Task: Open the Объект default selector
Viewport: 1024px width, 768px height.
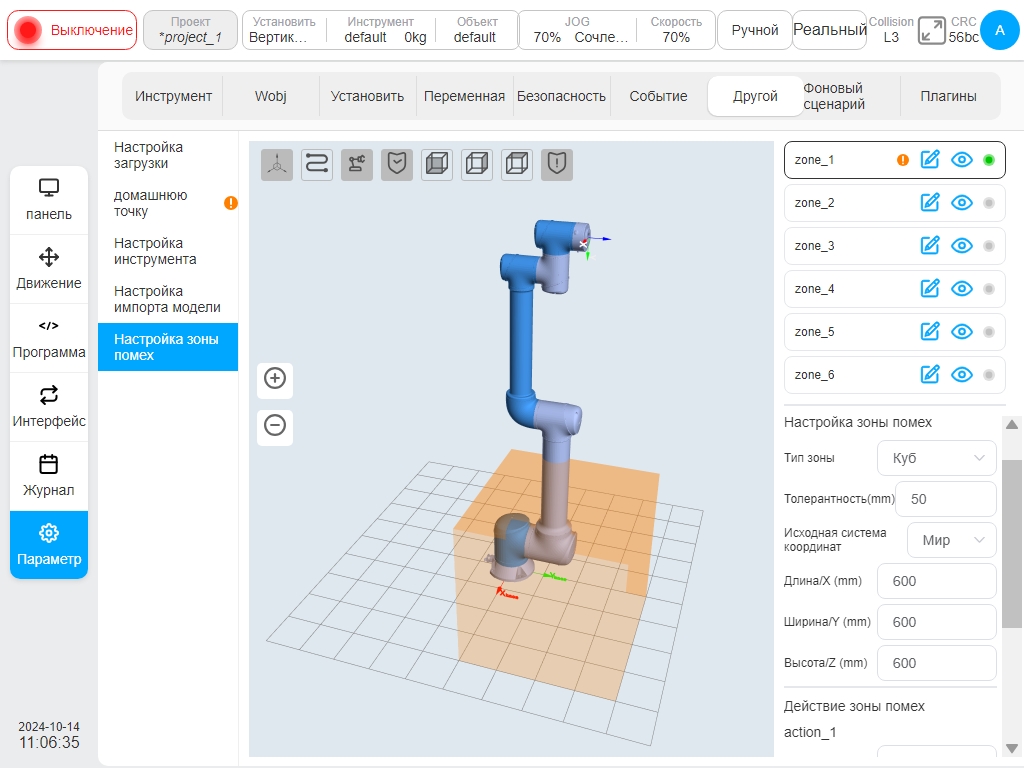Action: pos(476,30)
